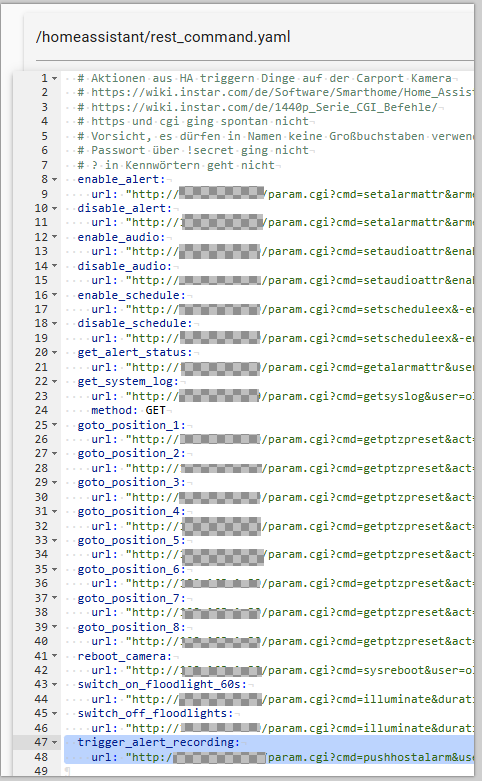Click the wiki.instar.com Home_Assistant comment URL
The image size is (482, 781).
pyautogui.click(x=282, y=93)
